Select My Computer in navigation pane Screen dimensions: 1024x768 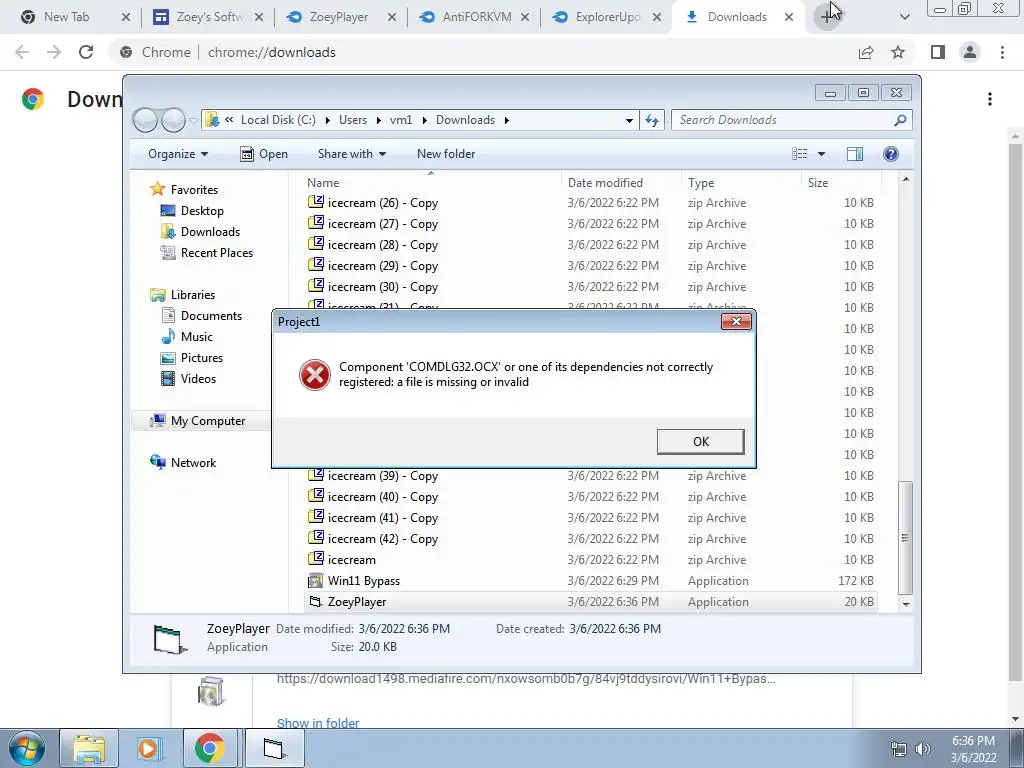click(208, 421)
